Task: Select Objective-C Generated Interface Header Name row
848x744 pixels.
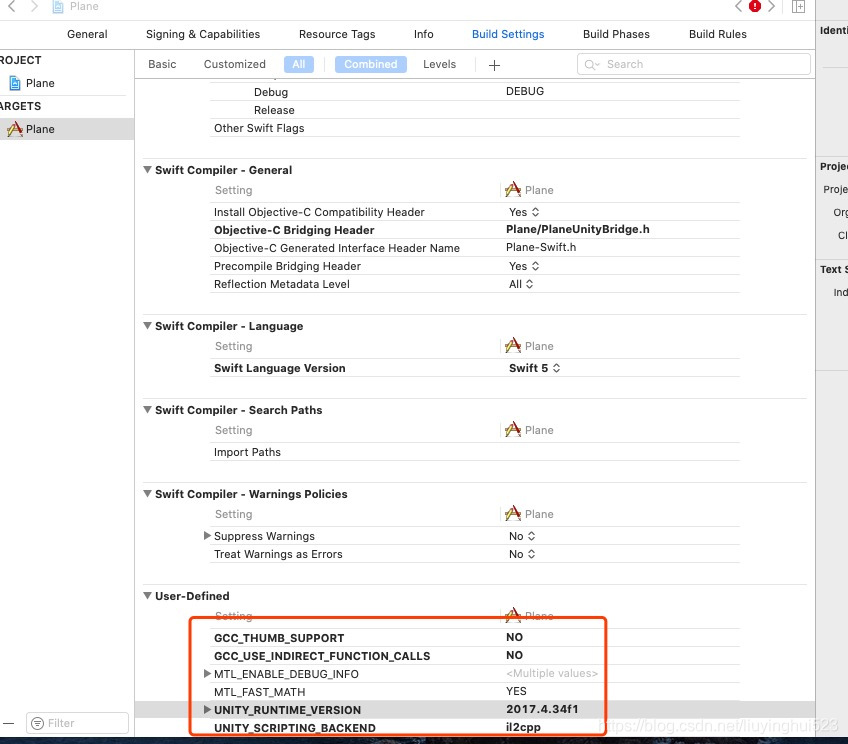Action: tap(474, 248)
